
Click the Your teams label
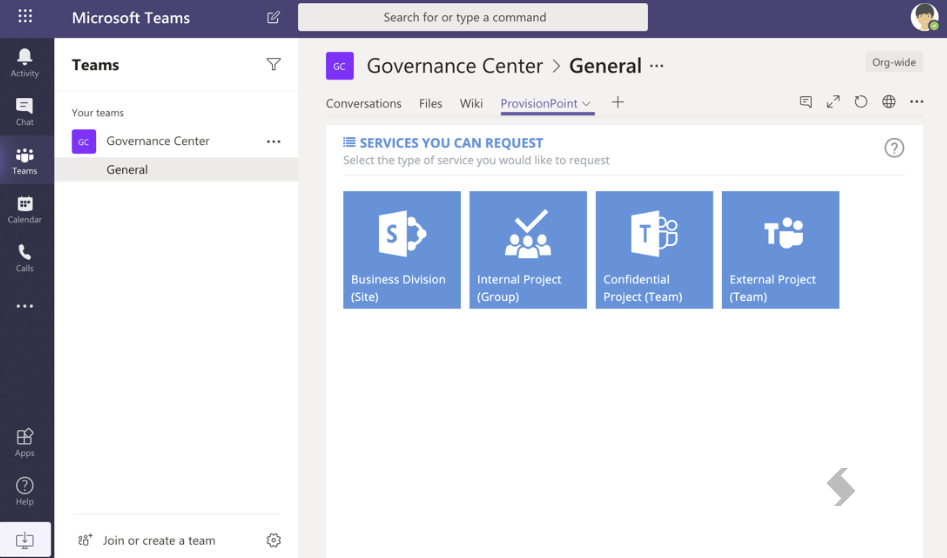tap(97, 113)
